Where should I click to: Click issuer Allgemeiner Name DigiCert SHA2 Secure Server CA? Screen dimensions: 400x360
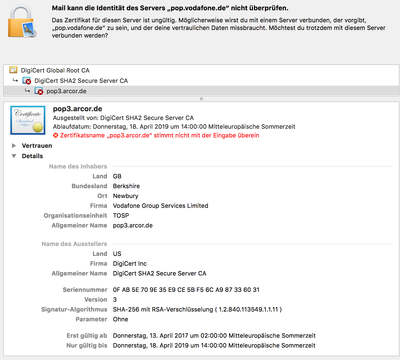coord(159,273)
